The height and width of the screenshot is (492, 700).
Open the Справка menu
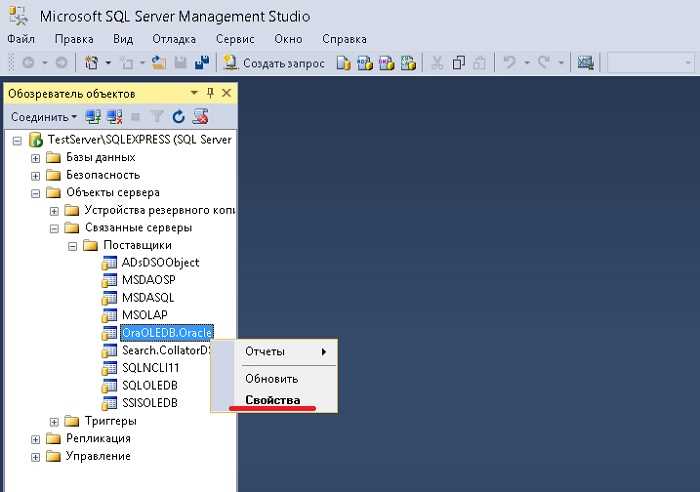click(345, 39)
